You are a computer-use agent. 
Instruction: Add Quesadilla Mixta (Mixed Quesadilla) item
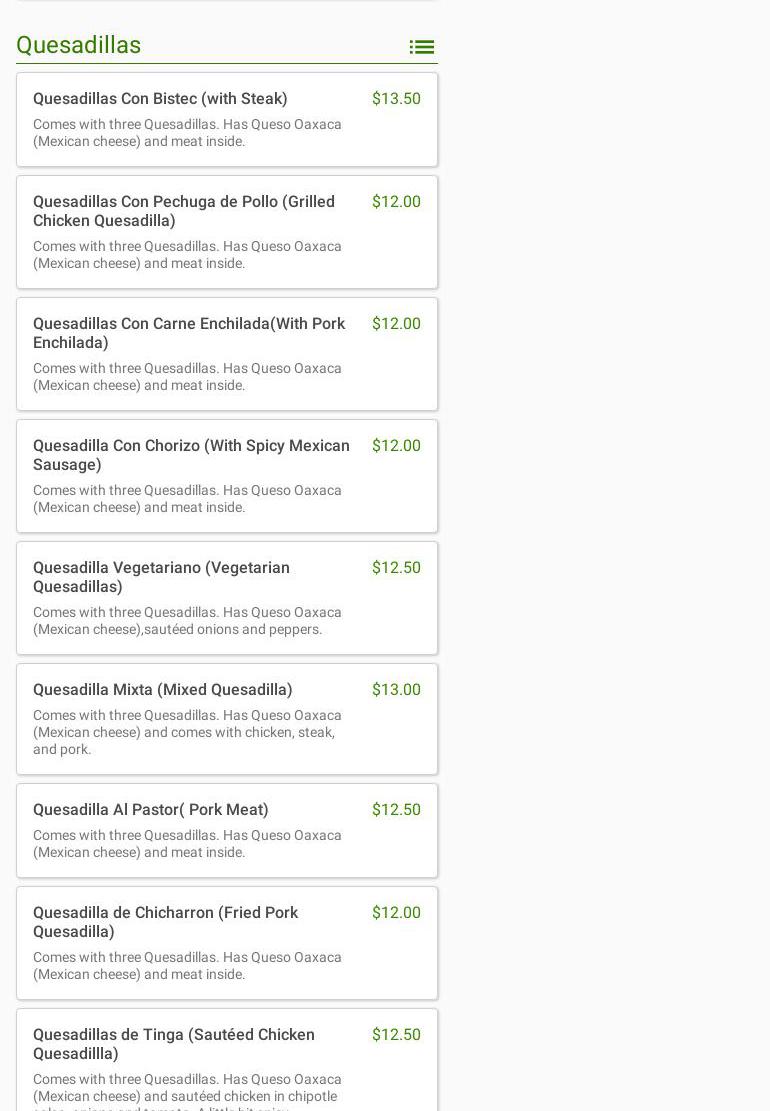[227, 719]
